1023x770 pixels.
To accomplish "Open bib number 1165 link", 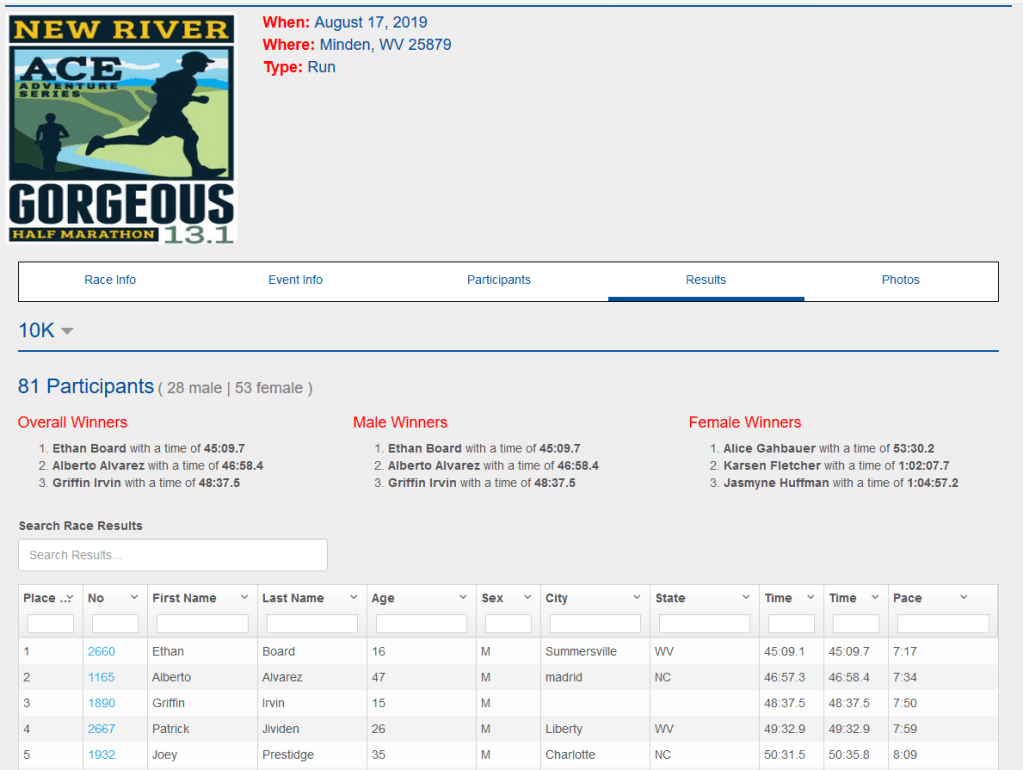I will click(101, 677).
